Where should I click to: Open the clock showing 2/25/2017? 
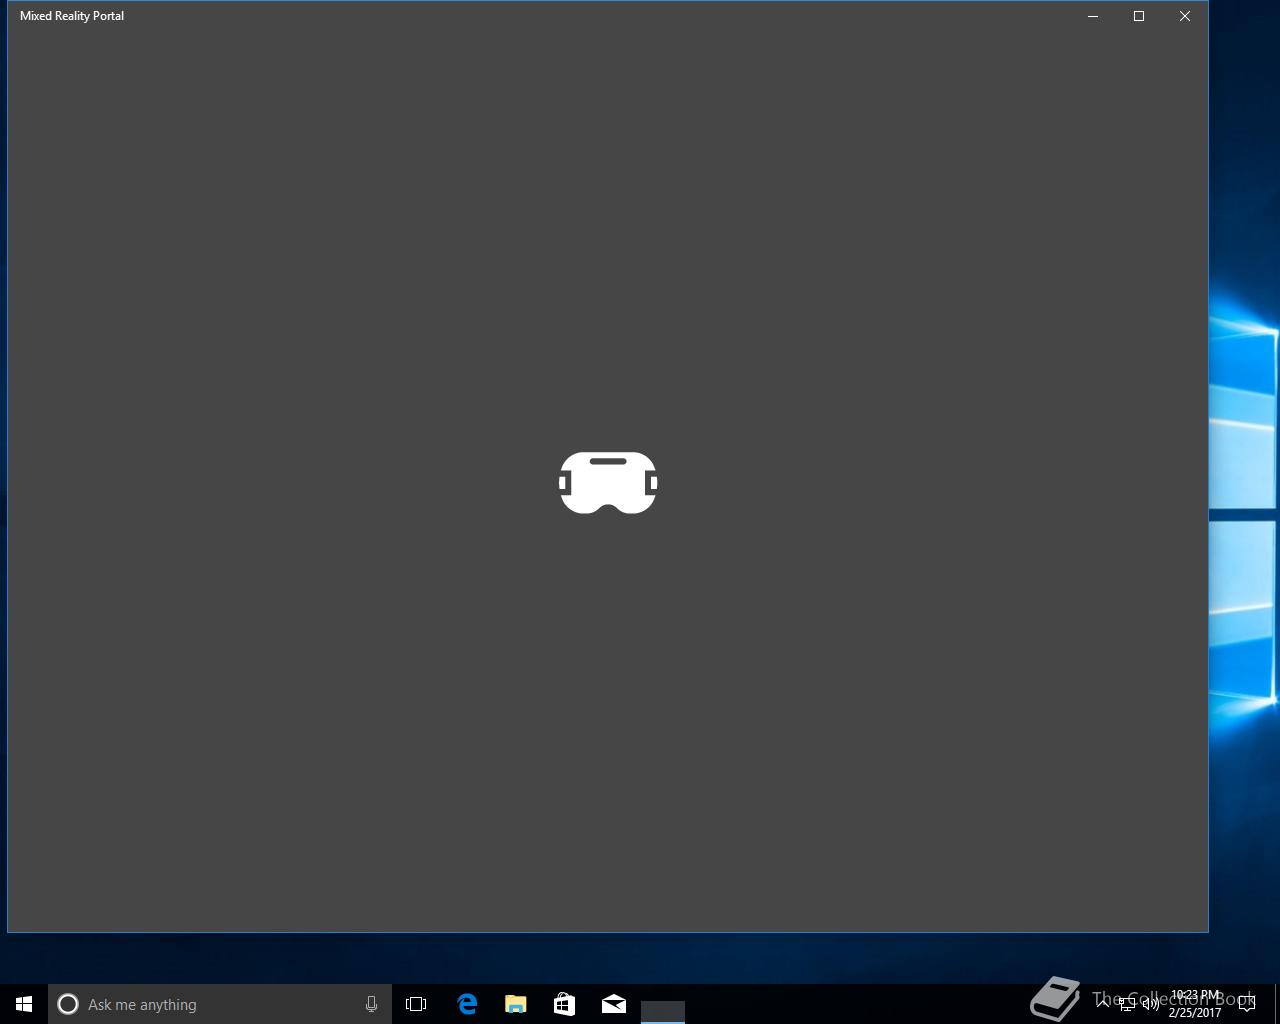(x=1196, y=1004)
